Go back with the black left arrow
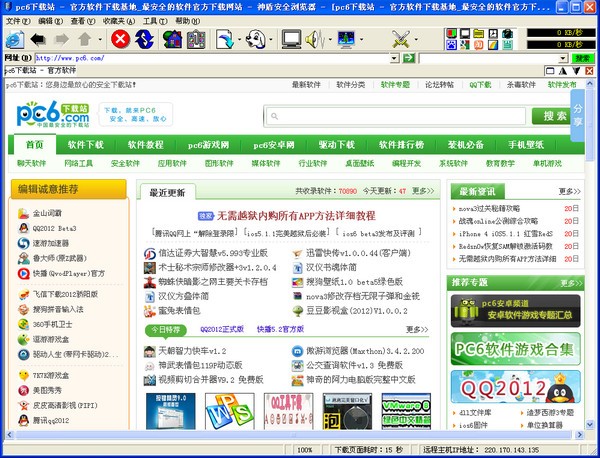600x458 pixels. (38, 39)
